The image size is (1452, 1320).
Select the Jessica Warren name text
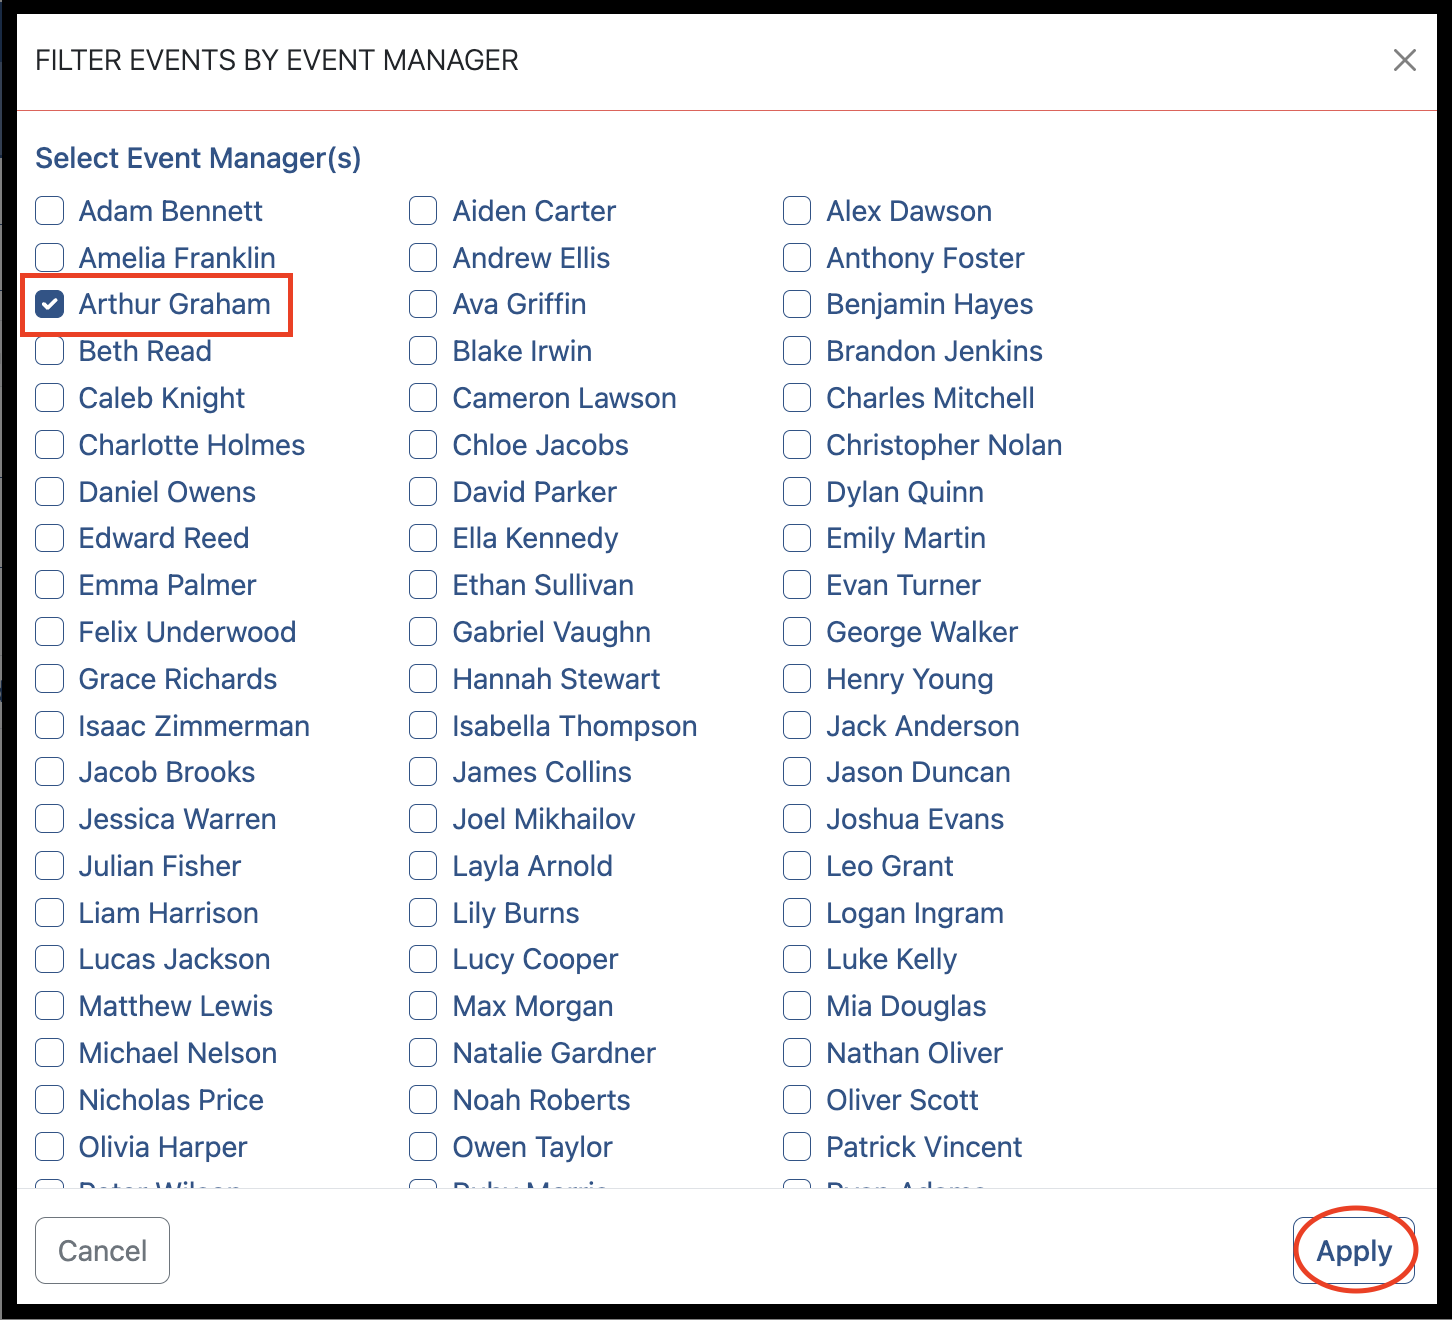[x=178, y=819]
